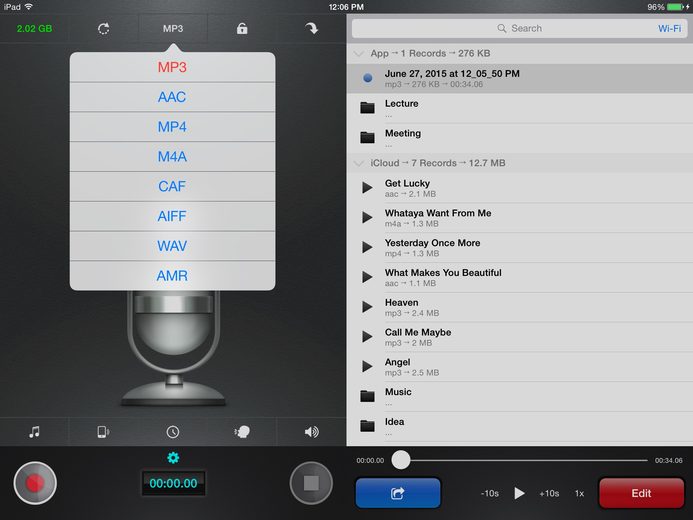
Task: Click the red Edit button
Action: [x=641, y=493]
